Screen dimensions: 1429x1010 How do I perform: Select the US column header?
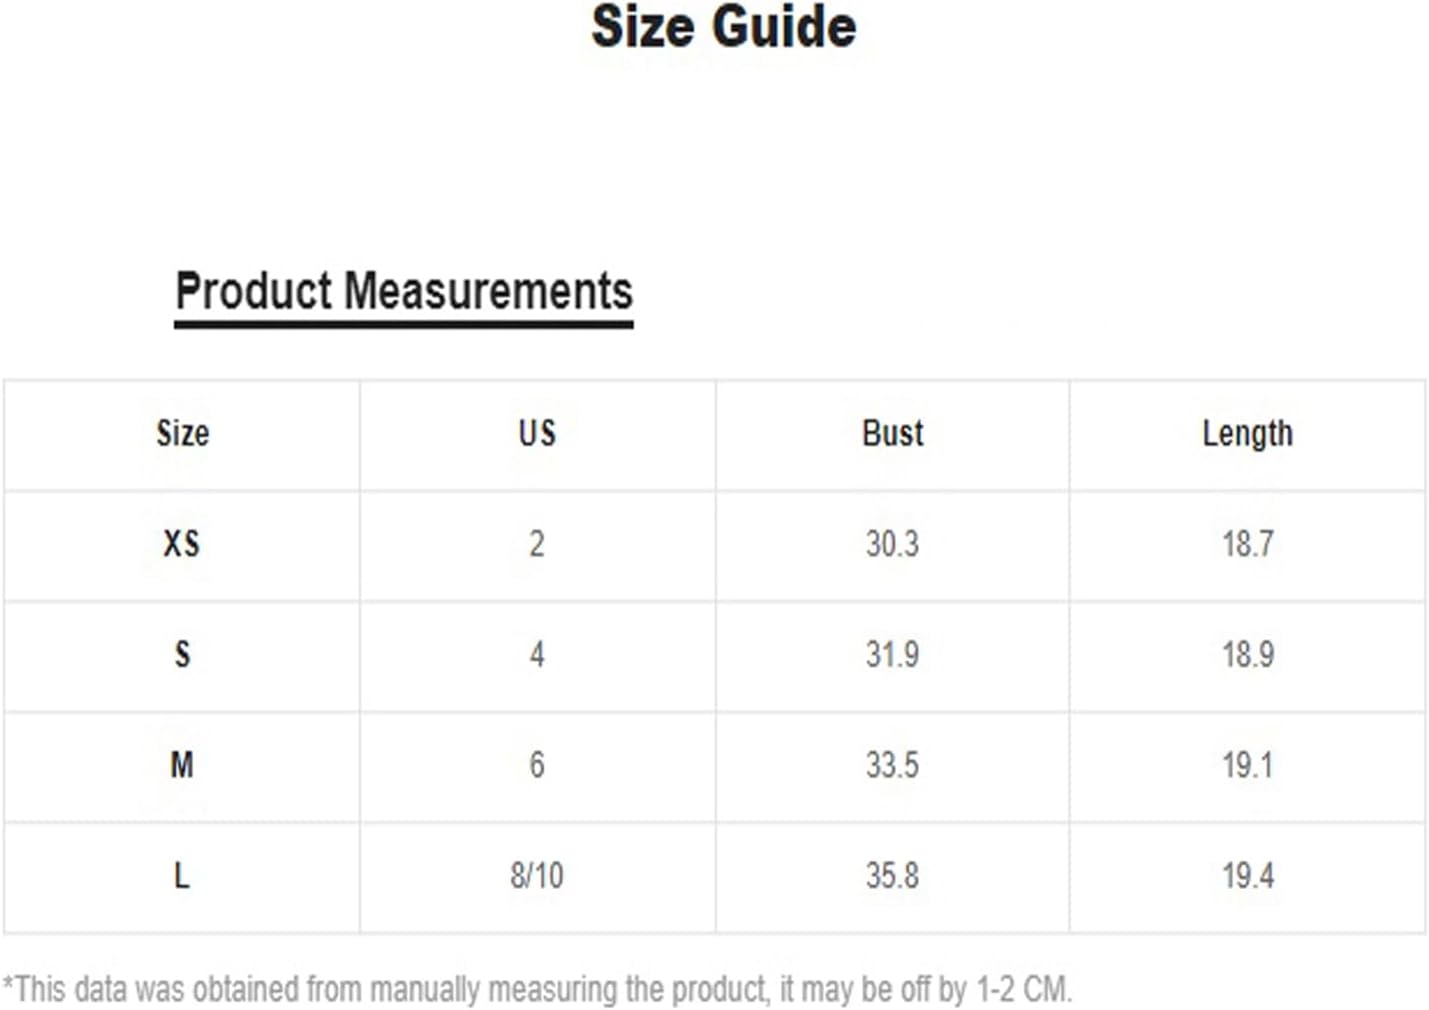coord(537,433)
